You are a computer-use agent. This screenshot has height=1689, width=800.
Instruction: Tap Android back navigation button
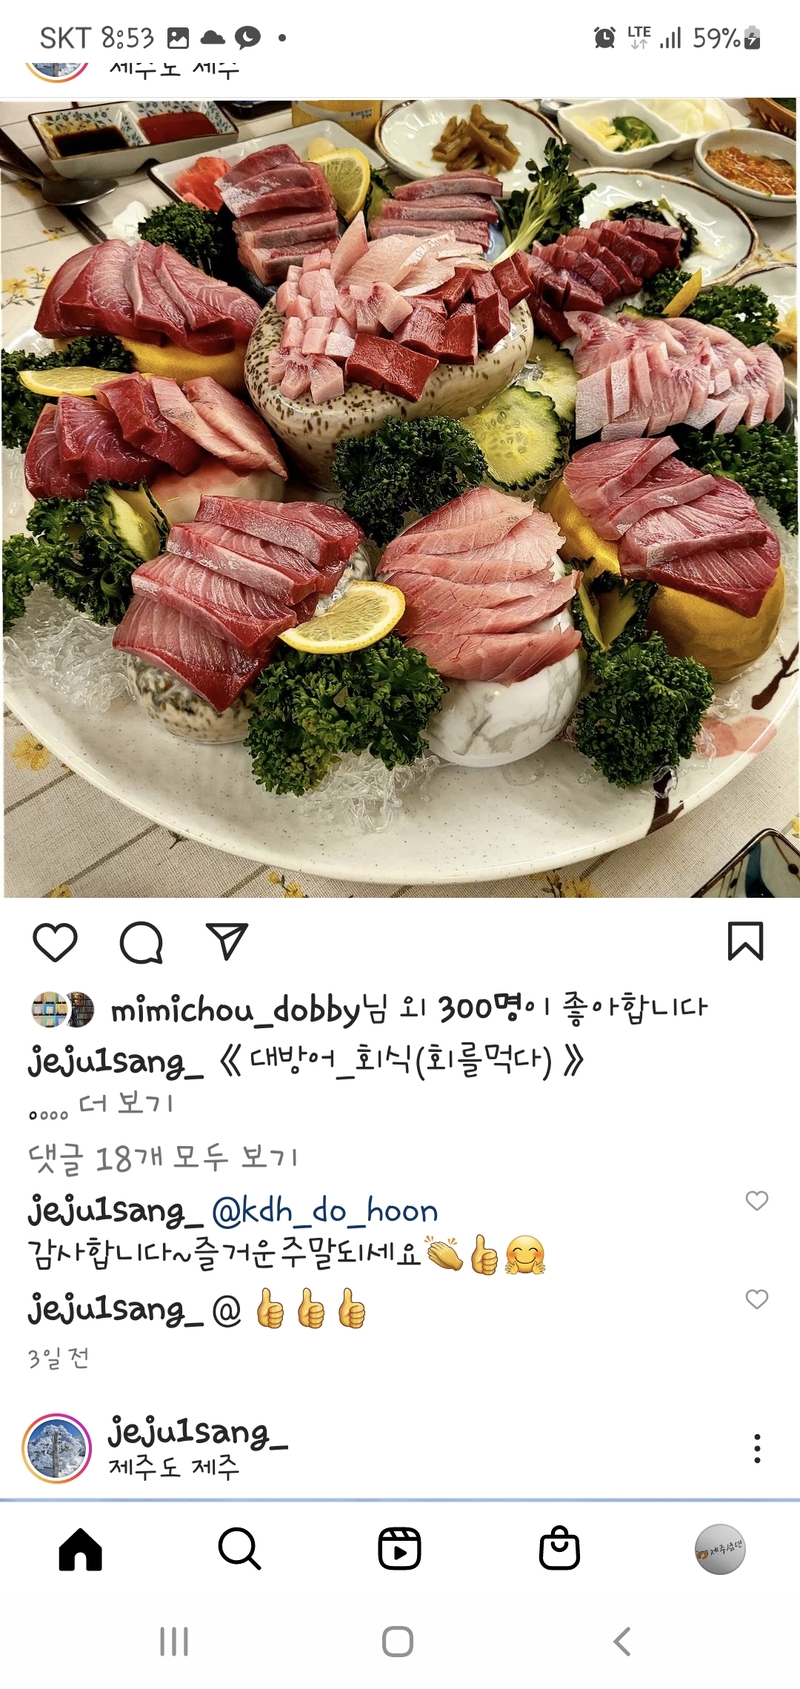click(x=622, y=1641)
